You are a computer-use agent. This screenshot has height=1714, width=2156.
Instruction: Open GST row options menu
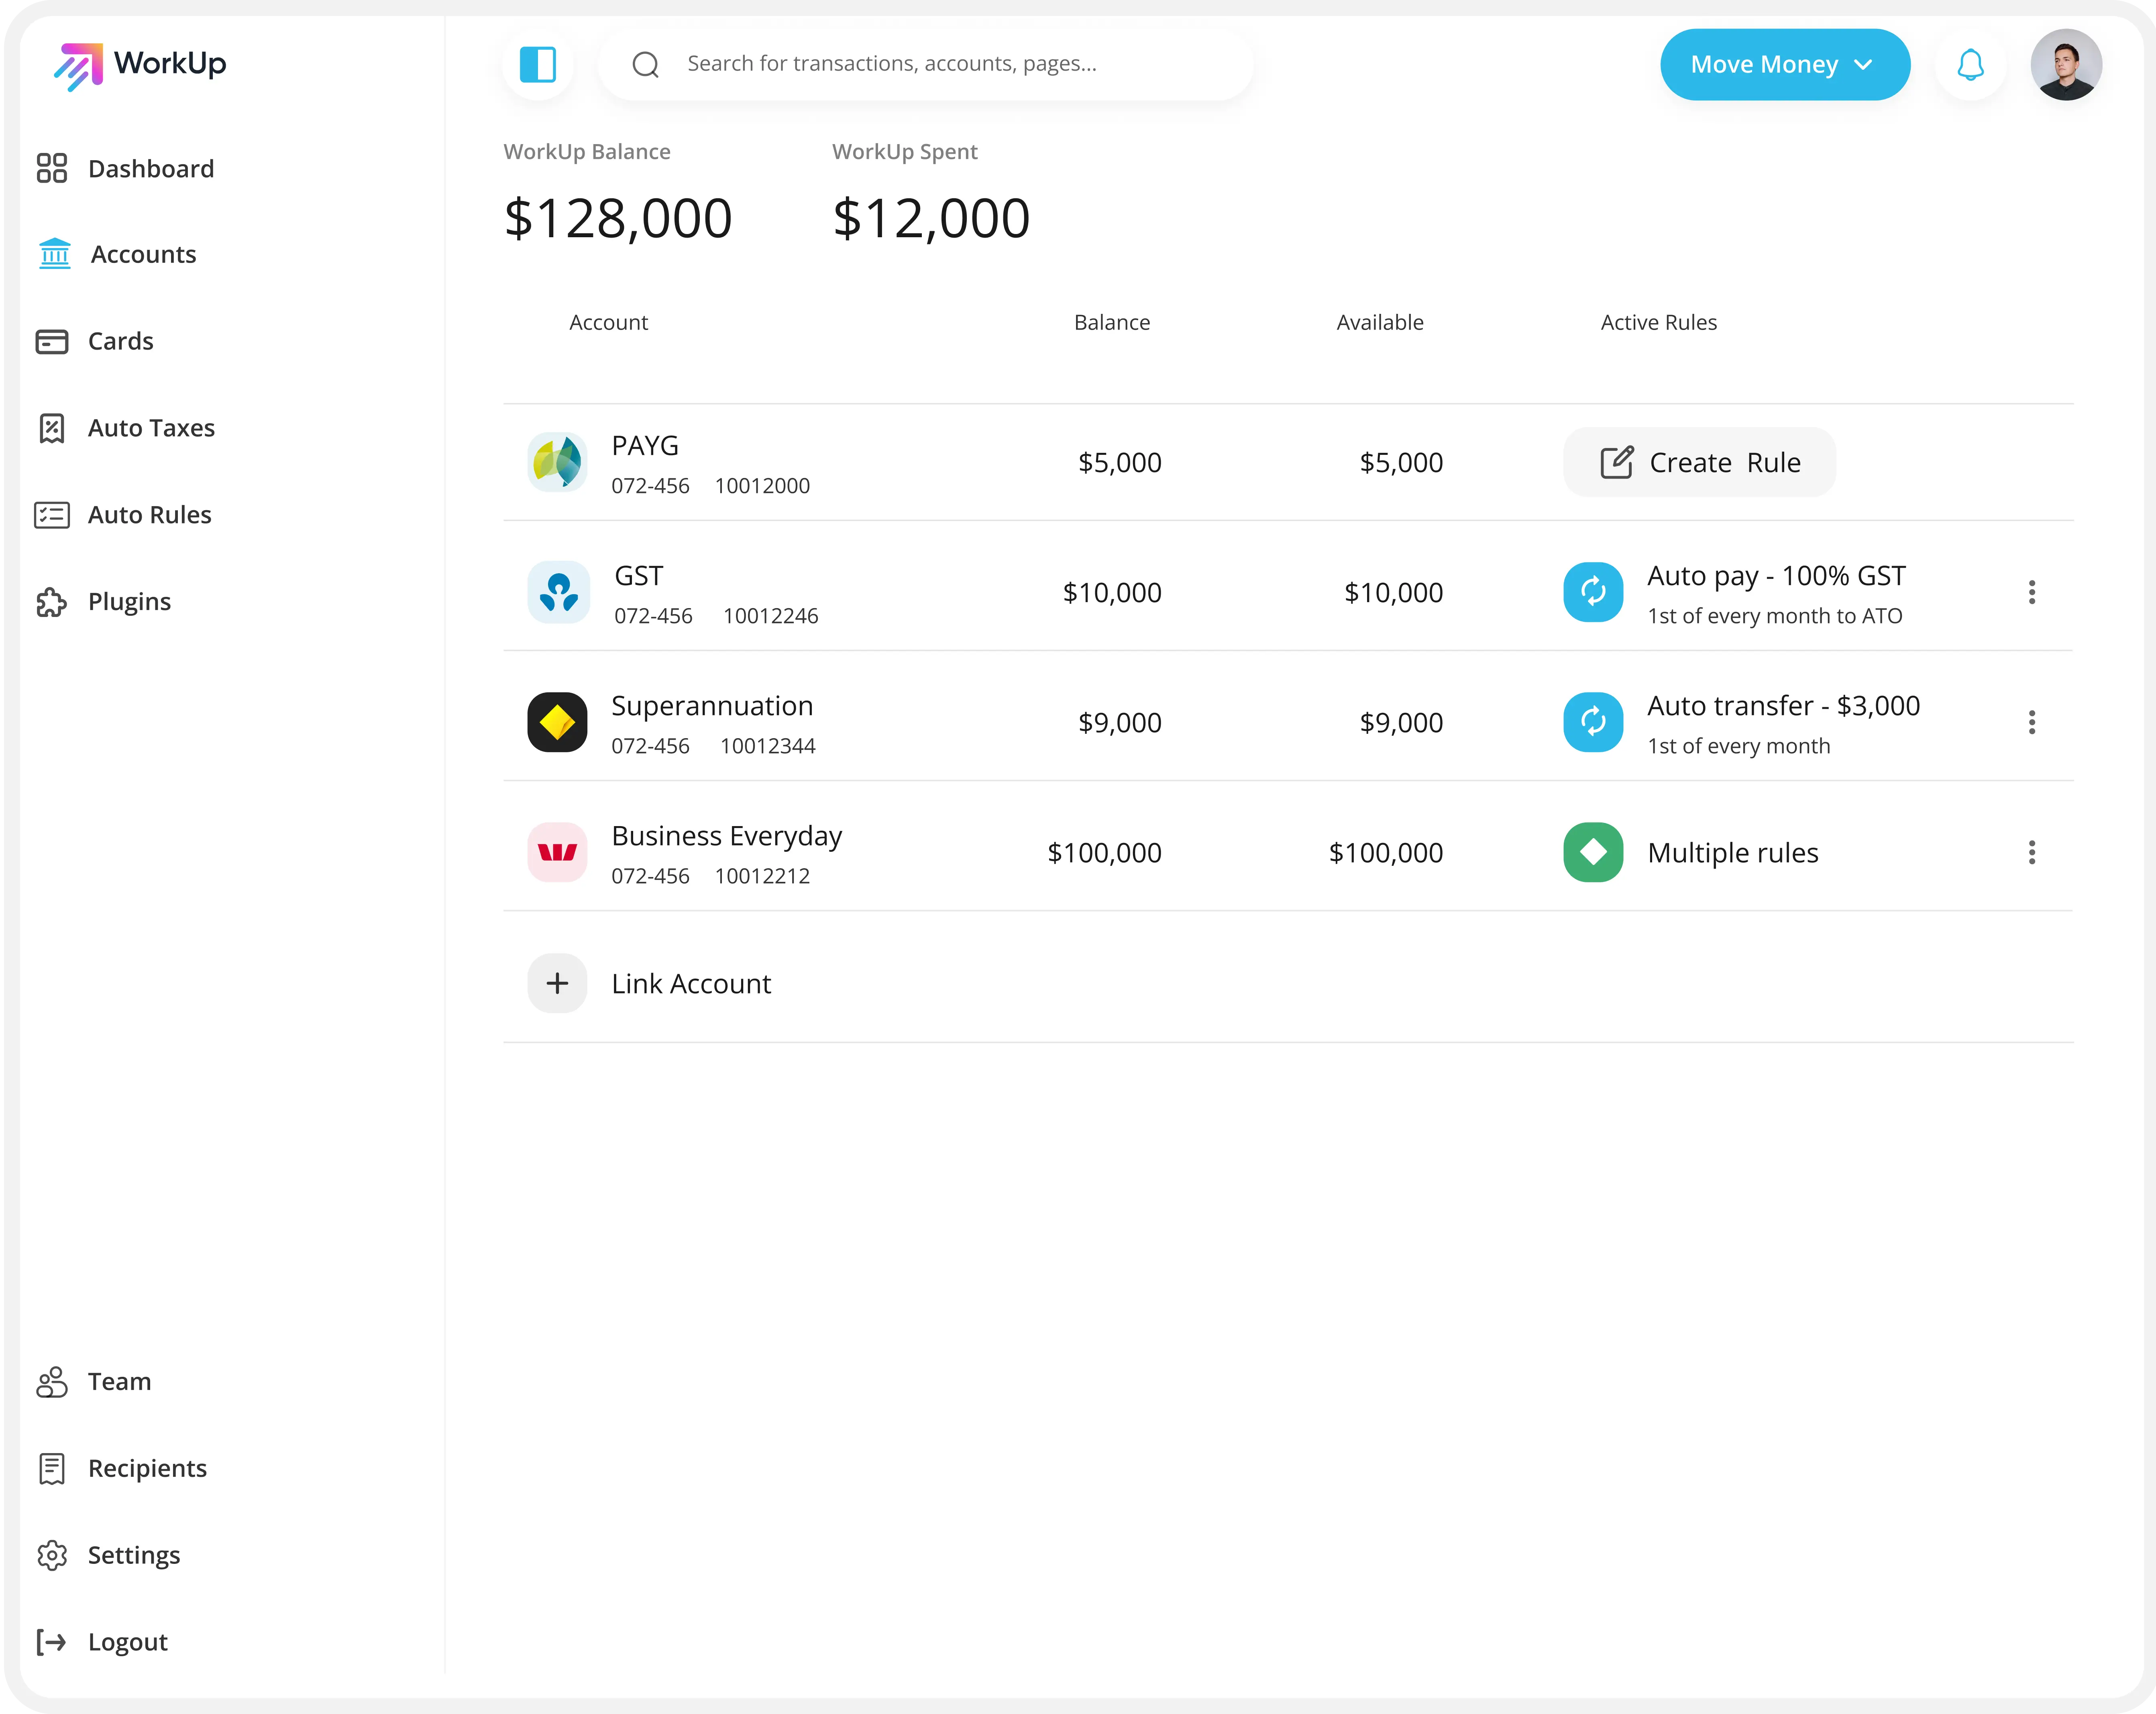coord(2032,592)
